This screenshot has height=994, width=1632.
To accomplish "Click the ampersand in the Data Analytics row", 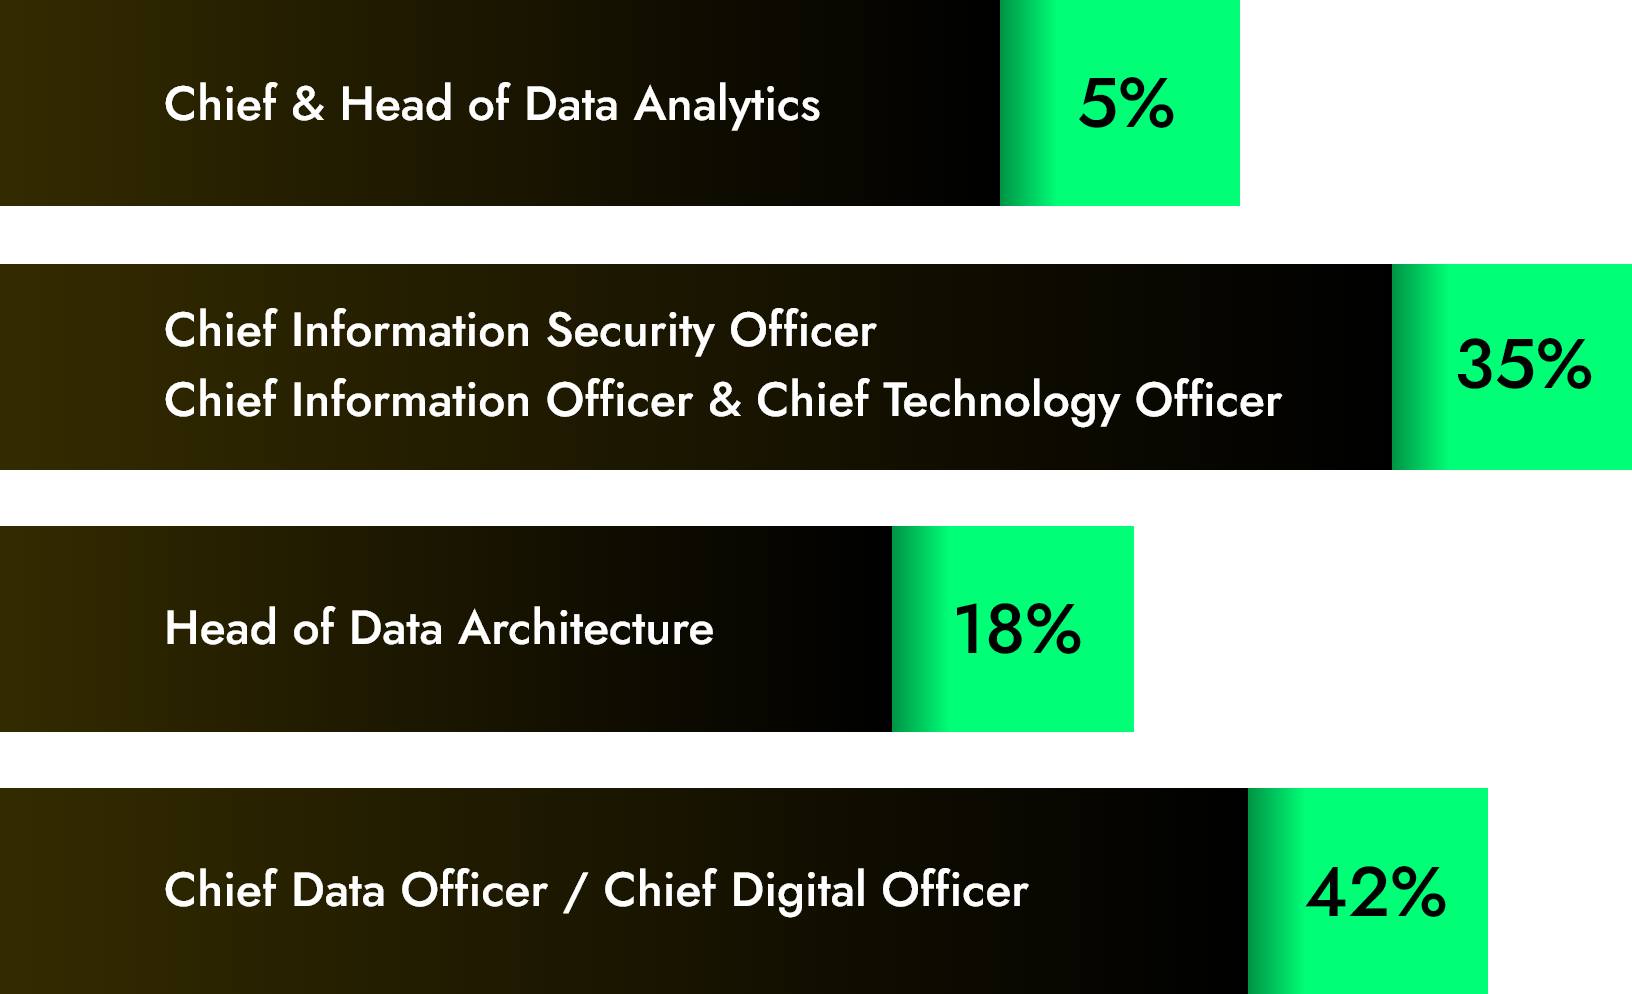I will point(308,104).
